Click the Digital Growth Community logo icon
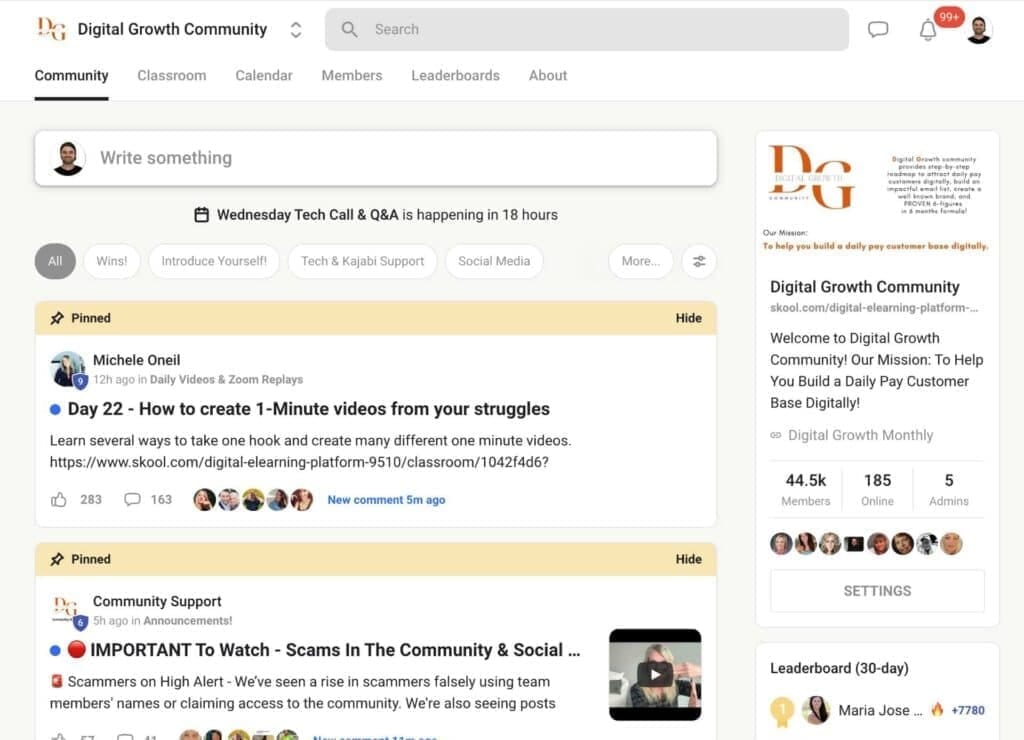 coord(51,29)
